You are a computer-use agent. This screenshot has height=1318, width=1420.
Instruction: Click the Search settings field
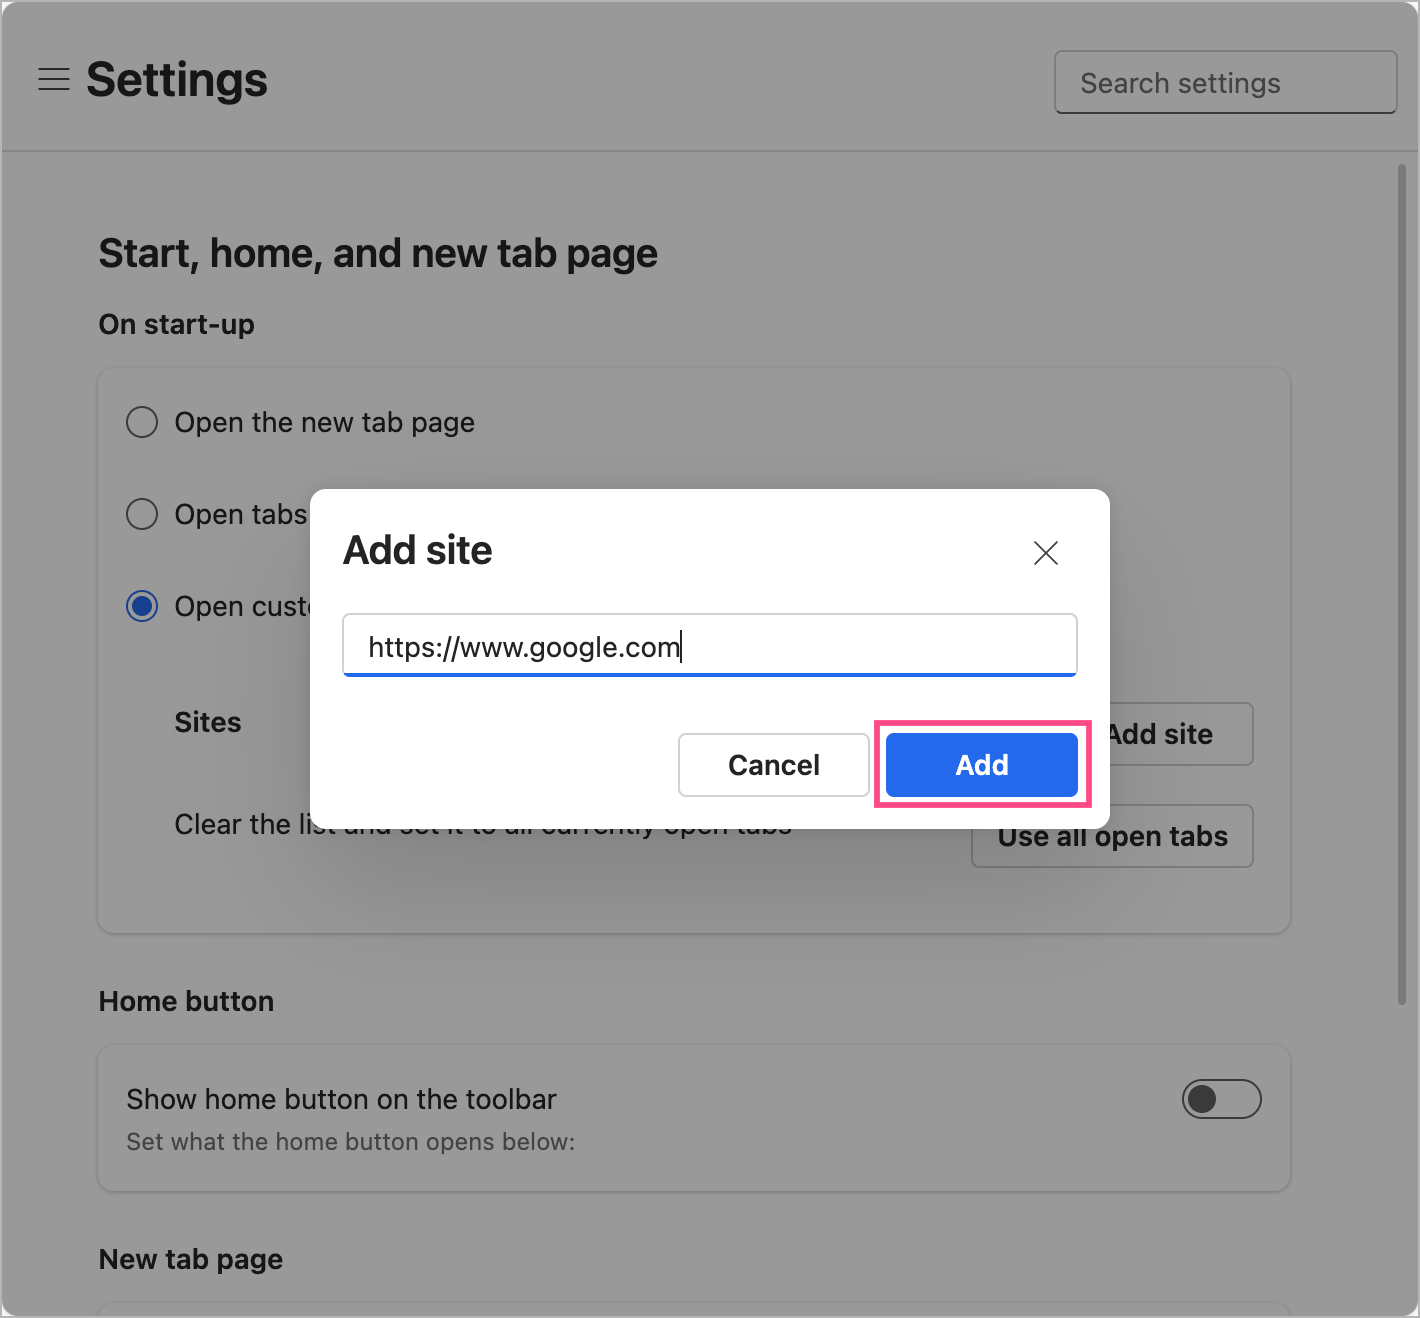(x=1225, y=83)
